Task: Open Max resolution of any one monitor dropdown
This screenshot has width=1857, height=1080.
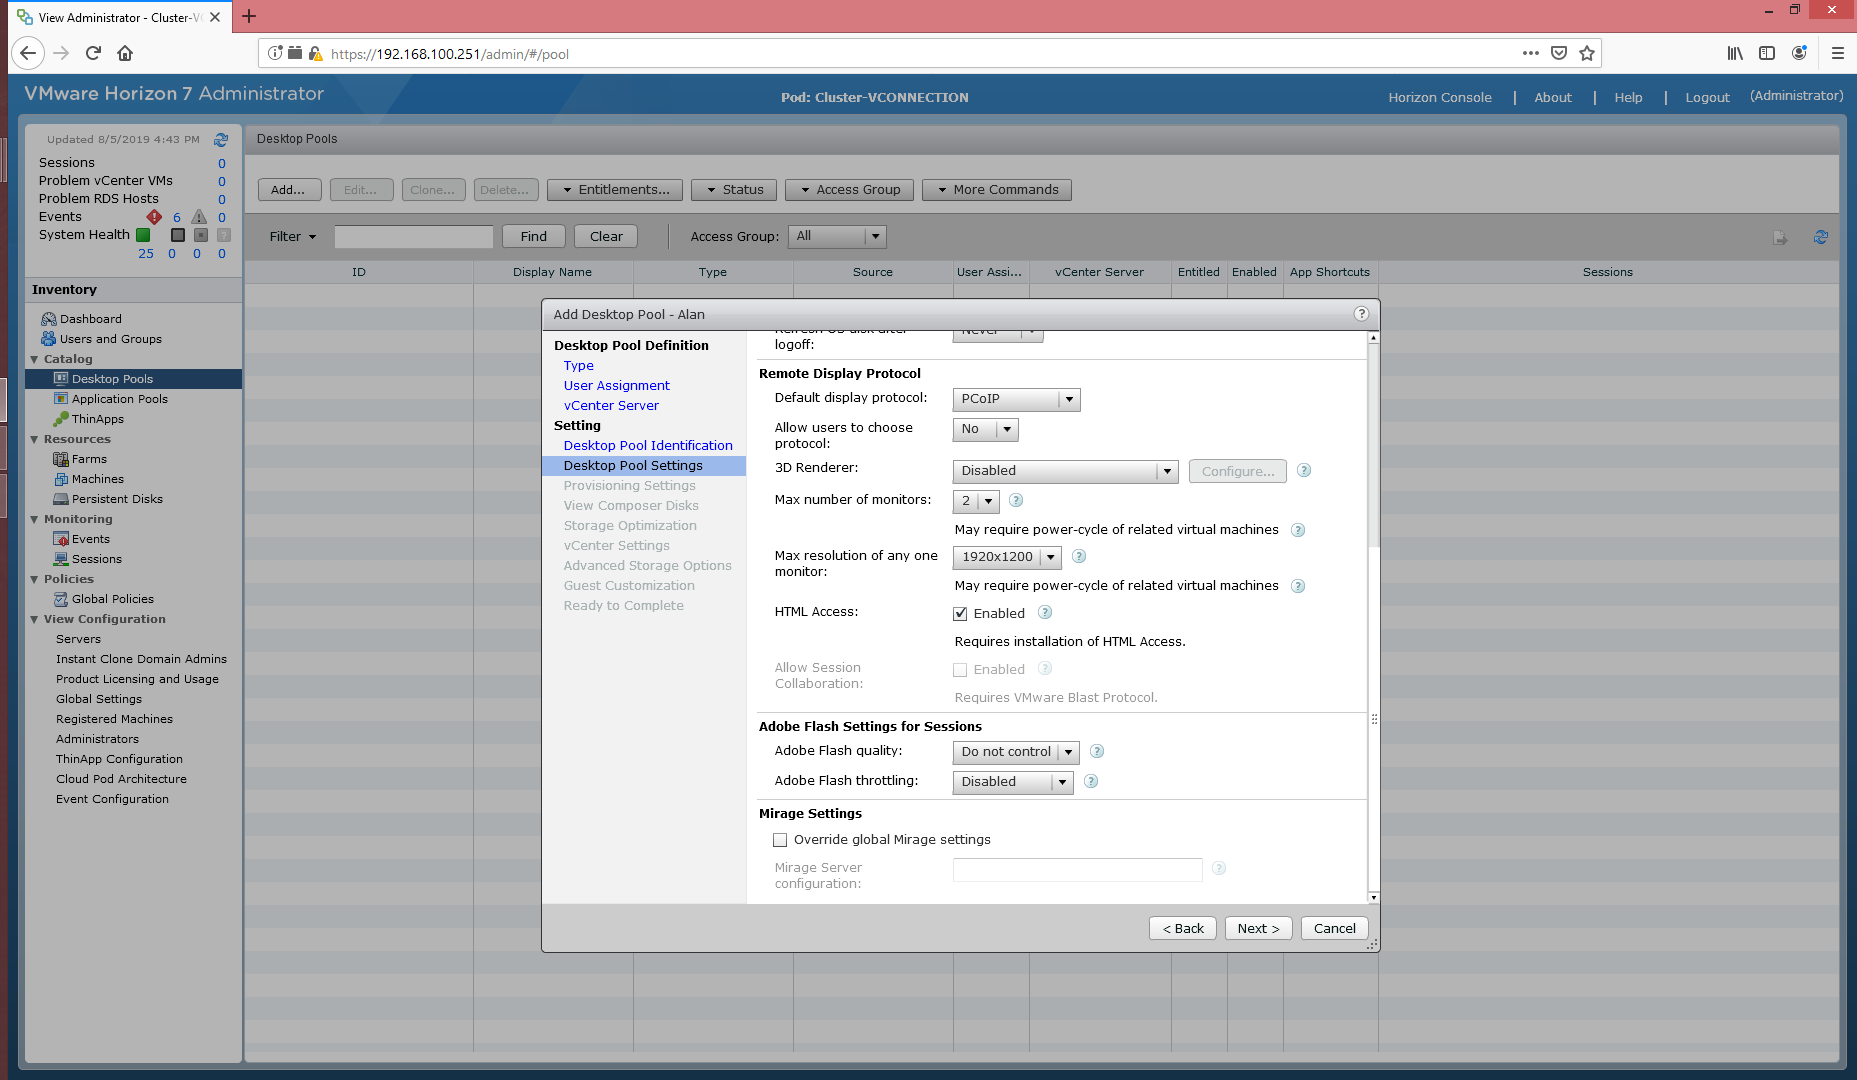Action: 1007,558
